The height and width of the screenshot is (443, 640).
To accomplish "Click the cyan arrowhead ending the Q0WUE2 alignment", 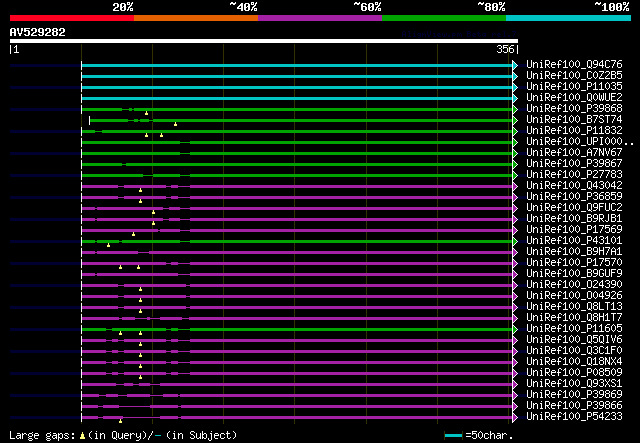I will point(516,98).
